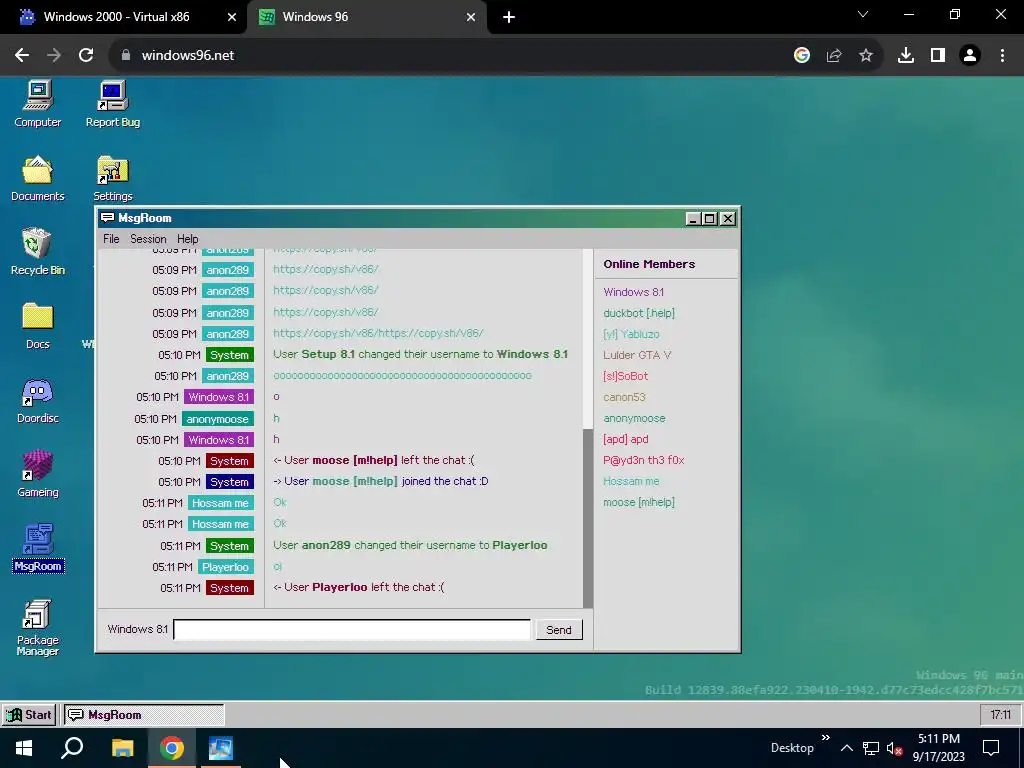
Task: Open the Help menu in MsgRoom
Action: (187, 239)
